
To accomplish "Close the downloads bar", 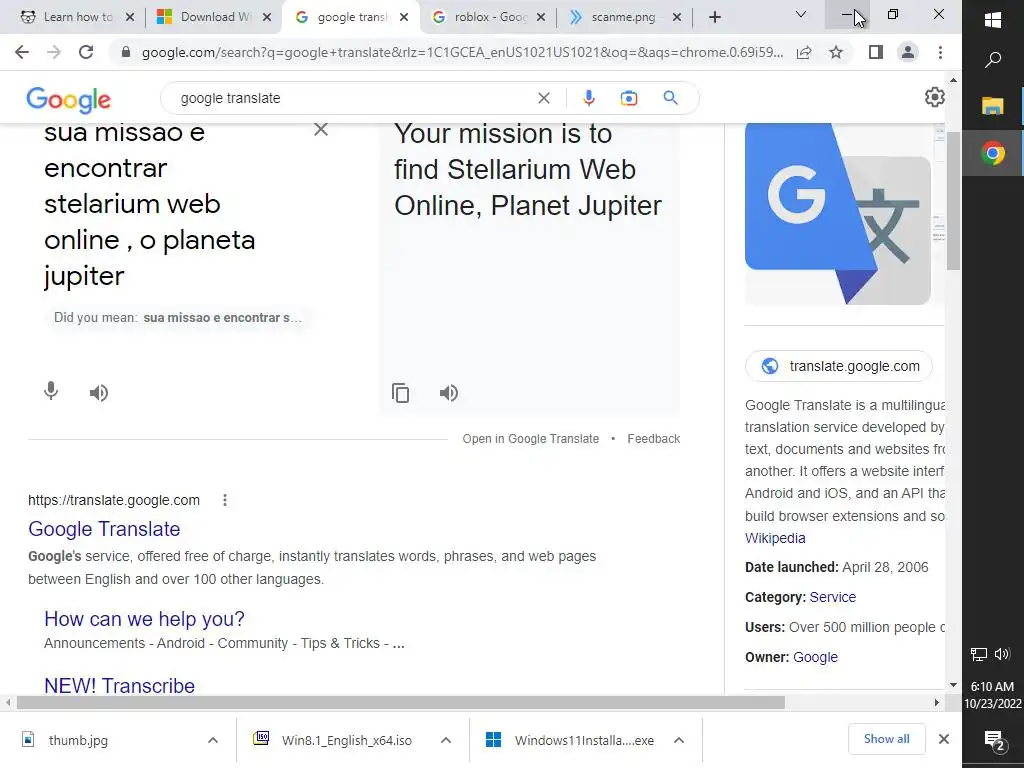I will [x=944, y=739].
